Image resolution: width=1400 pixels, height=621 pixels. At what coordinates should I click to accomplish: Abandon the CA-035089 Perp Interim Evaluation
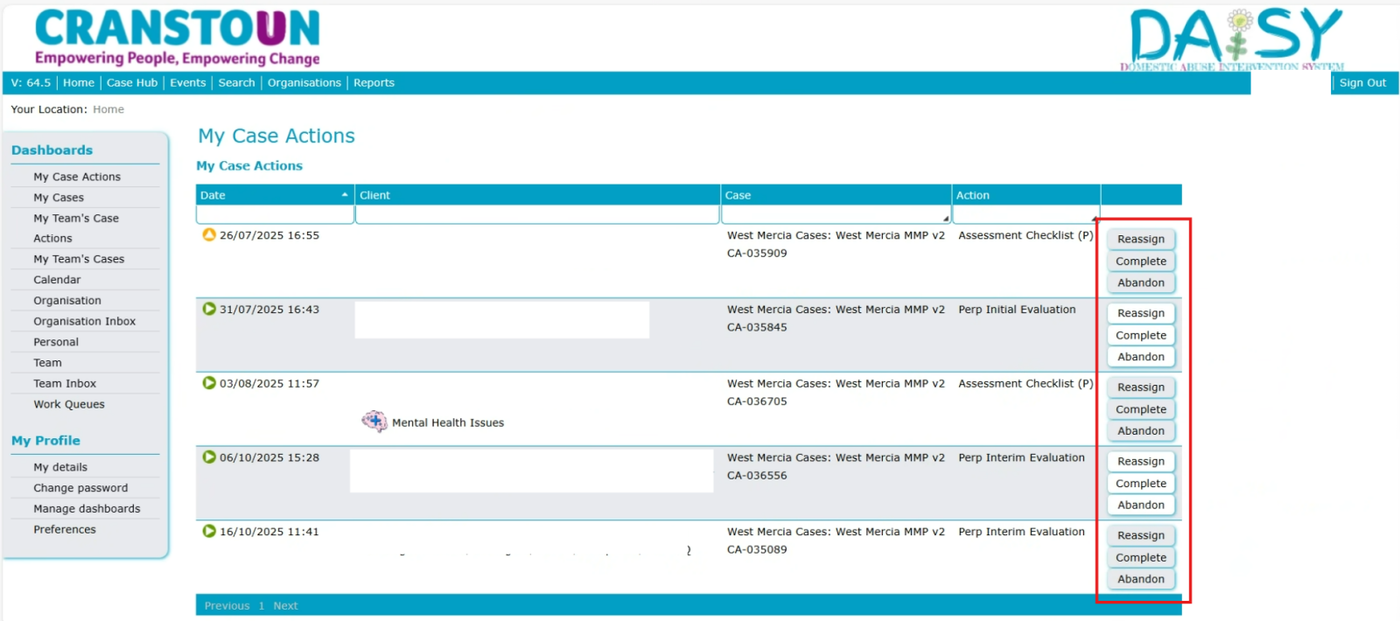click(x=1141, y=579)
